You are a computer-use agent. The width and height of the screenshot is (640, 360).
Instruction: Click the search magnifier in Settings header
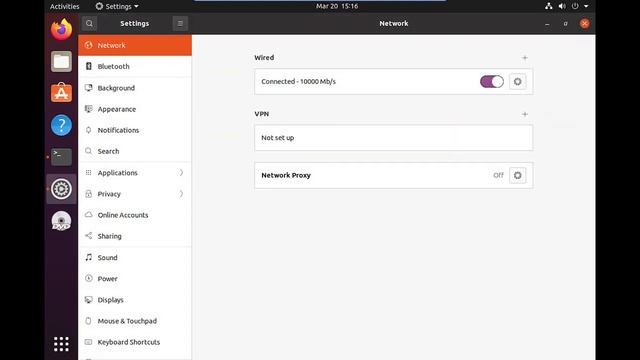(89, 24)
